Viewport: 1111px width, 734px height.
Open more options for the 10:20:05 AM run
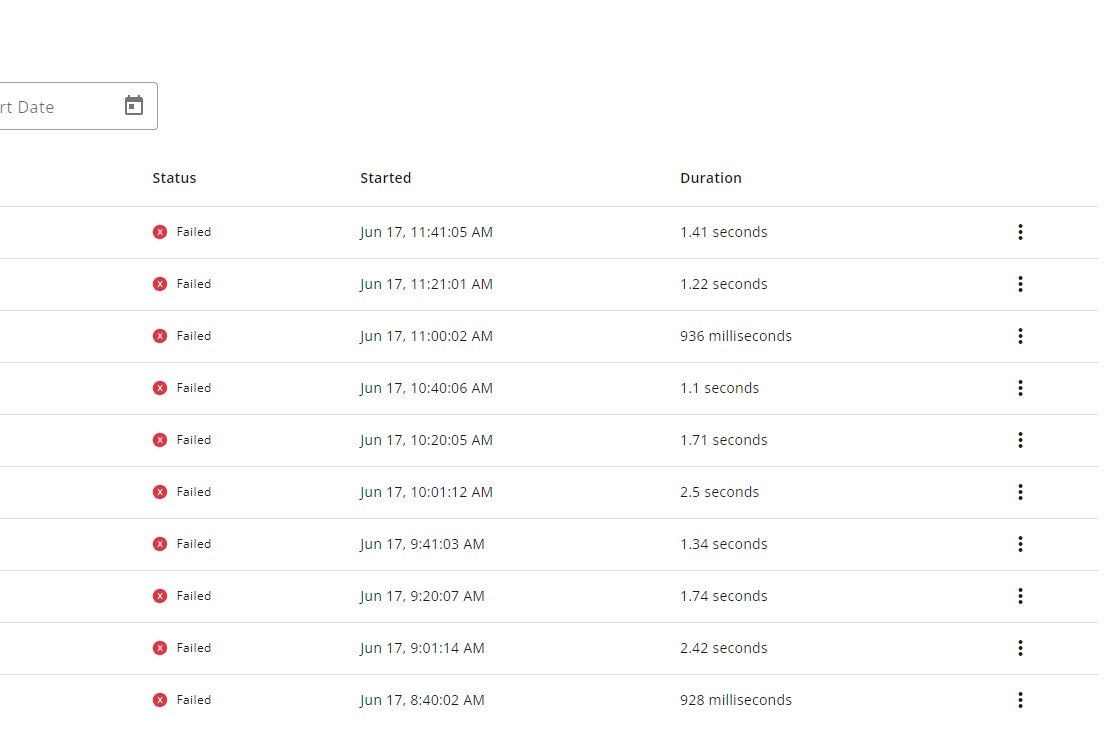coord(1020,440)
